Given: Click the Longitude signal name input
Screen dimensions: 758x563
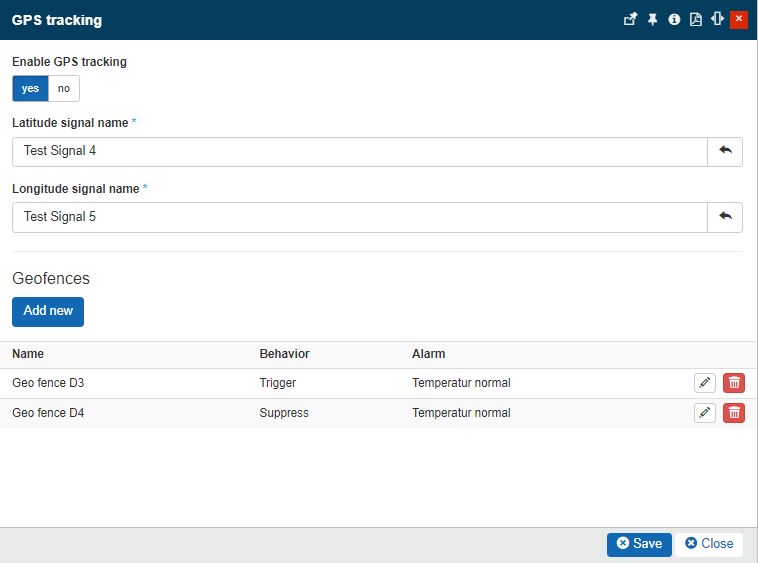Looking at the screenshot, I should coord(360,217).
